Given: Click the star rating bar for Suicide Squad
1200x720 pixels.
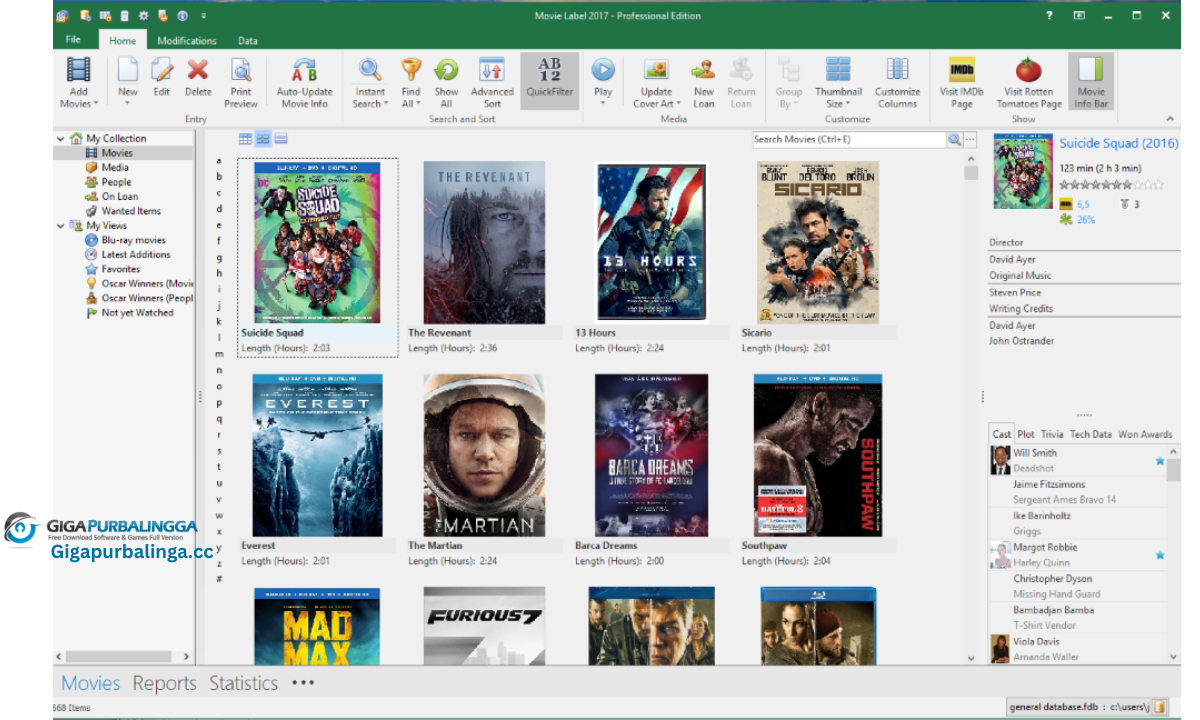Looking at the screenshot, I should pos(1111,185).
